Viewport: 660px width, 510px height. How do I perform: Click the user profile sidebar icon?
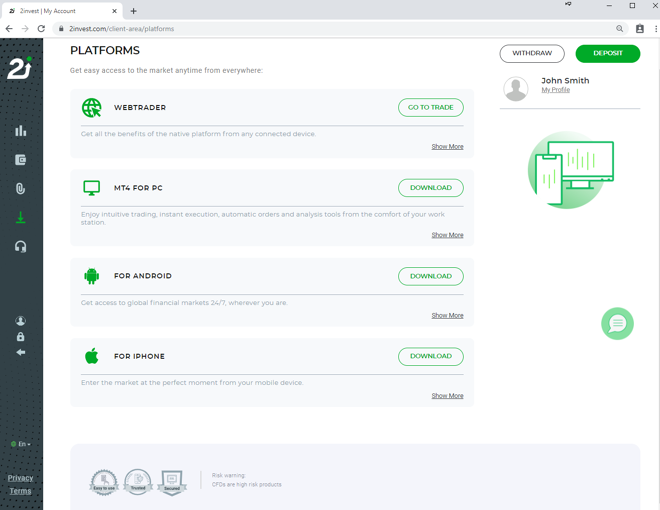coord(21,321)
